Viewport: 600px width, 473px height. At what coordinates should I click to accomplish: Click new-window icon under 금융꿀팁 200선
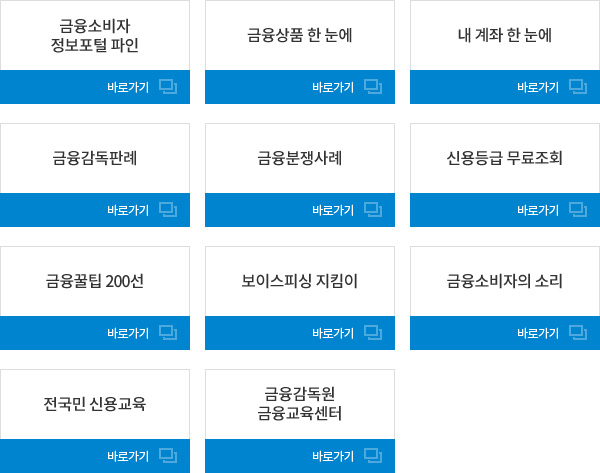click(x=168, y=333)
